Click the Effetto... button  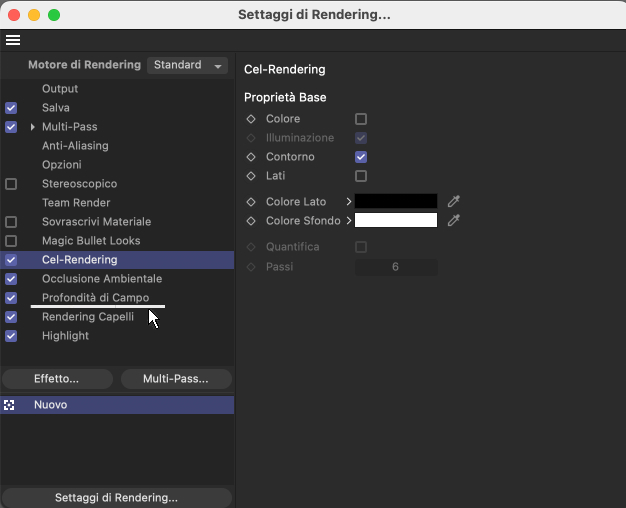pyautogui.click(x=57, y=379)
